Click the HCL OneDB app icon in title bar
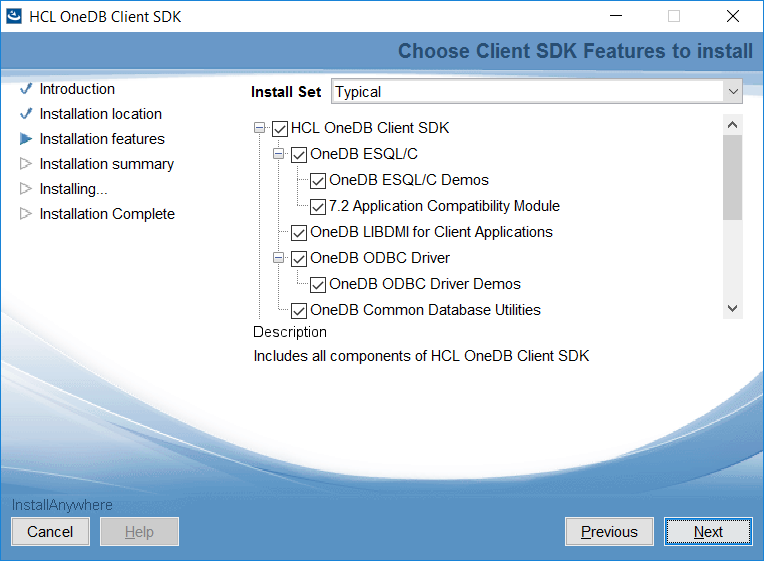This screenshot has width=764, height=561. (x=14, y=16)
